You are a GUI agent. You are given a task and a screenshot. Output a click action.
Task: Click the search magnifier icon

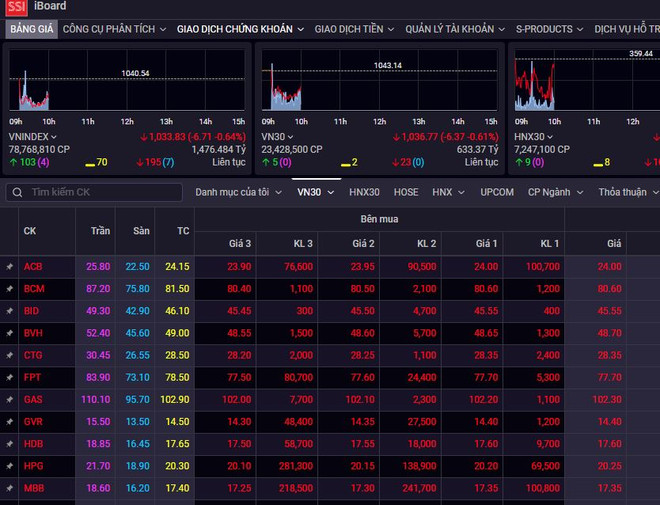click(x=18, y=192)
